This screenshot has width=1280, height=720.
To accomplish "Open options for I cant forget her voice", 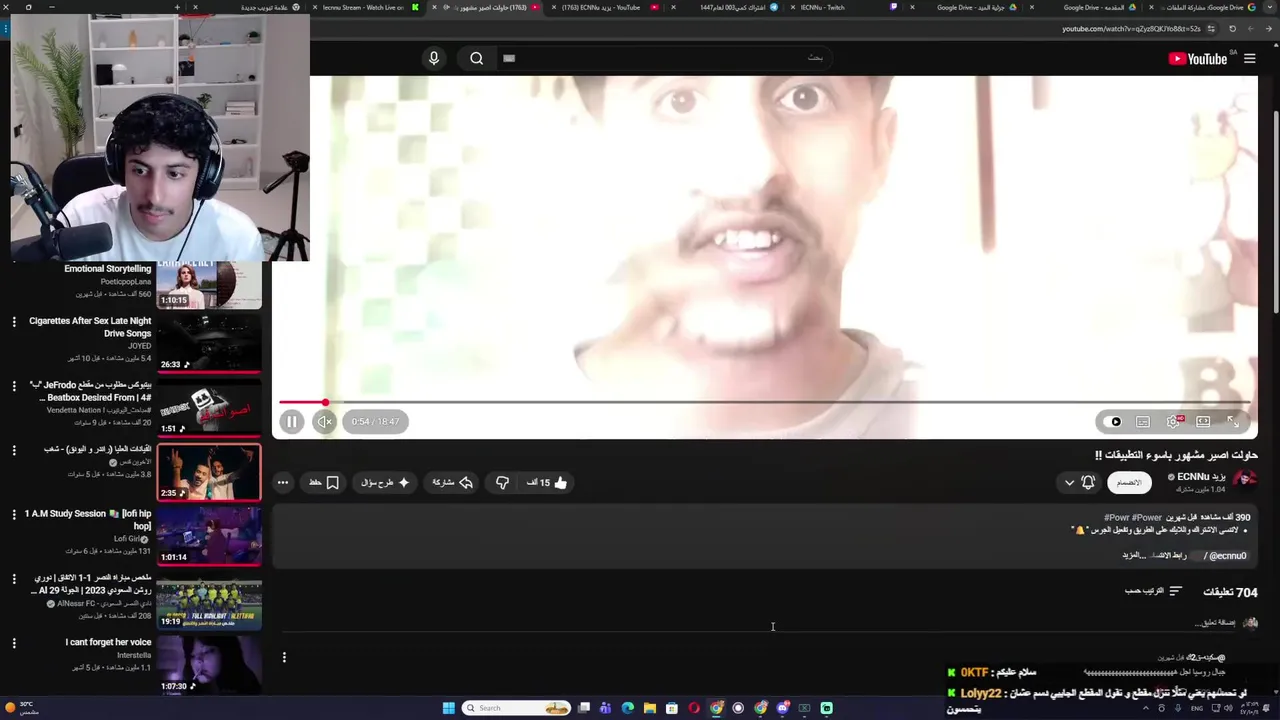I will point(14,642).
